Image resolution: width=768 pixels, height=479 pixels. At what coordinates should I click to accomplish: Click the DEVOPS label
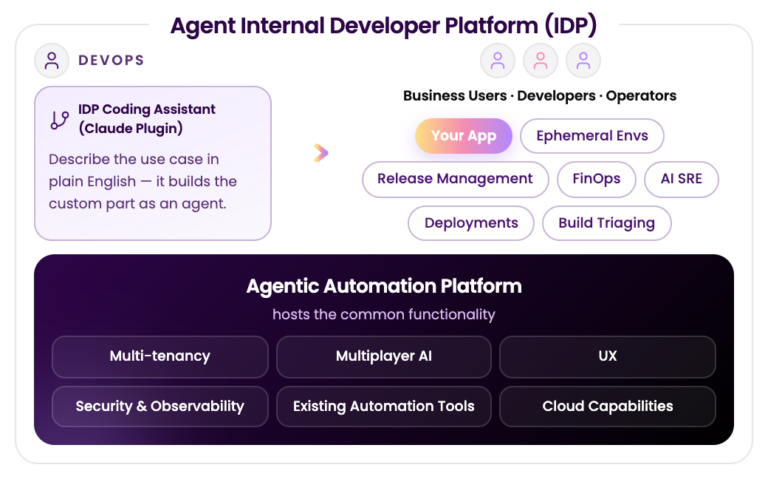[x=111, y=61]
